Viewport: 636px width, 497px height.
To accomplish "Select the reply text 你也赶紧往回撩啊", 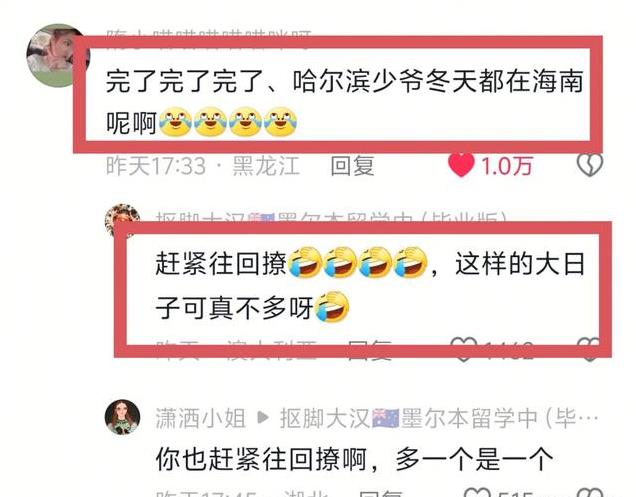I will 261,459.
